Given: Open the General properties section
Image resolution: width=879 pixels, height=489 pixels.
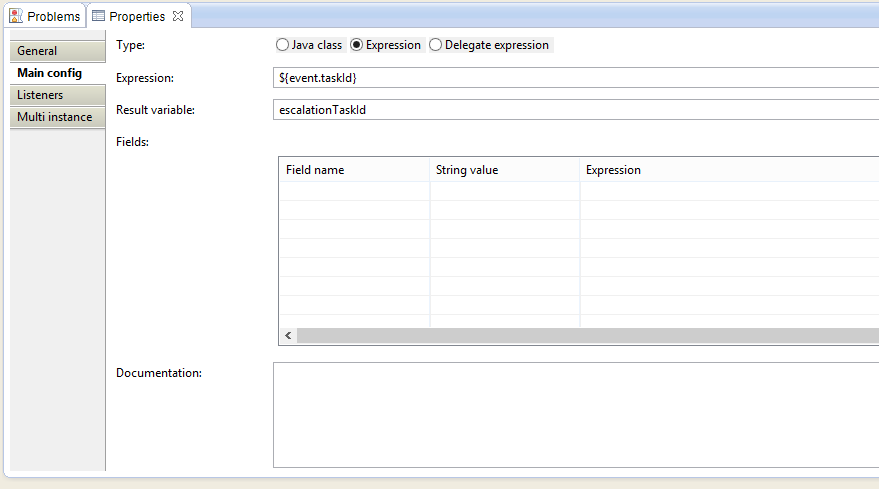Looking at the screenshot, I should 58,51.
